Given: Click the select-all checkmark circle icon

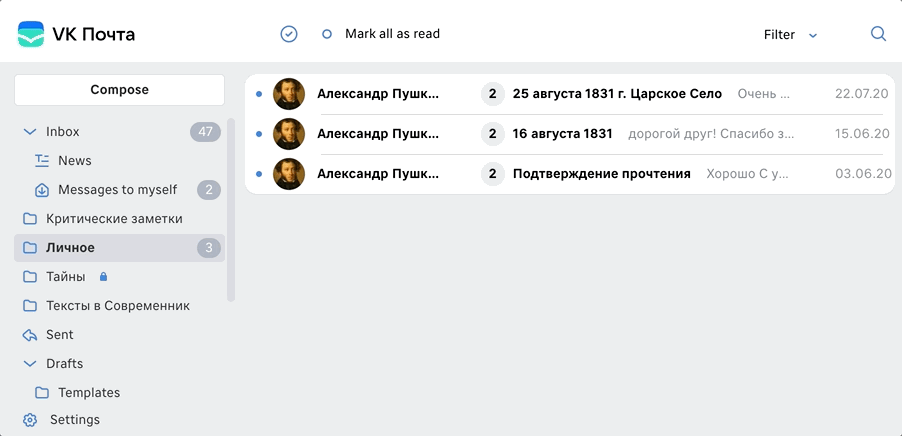Looking at the screenshot, I should click(x=289, y=34).
